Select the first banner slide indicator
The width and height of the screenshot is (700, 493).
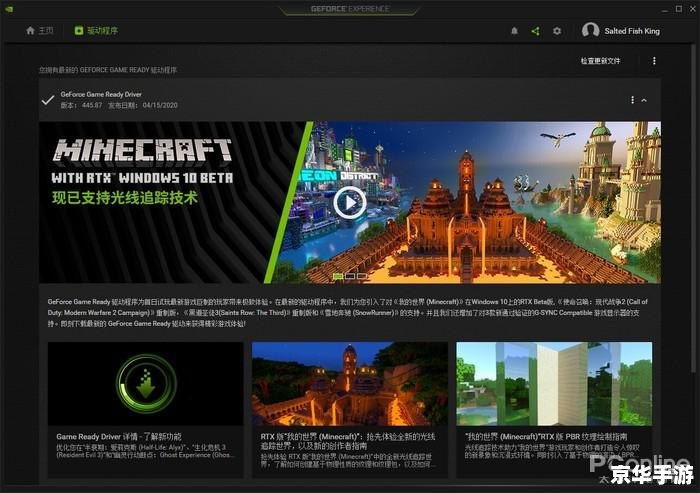(x=338, y=276)
